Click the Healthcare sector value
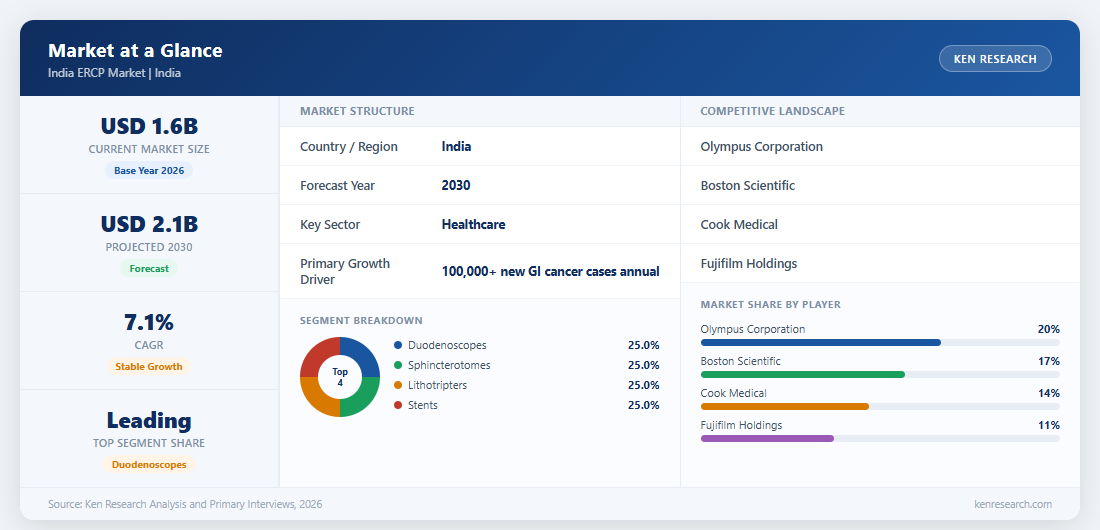Screen dimensions: 1100x530 [474, 225]
